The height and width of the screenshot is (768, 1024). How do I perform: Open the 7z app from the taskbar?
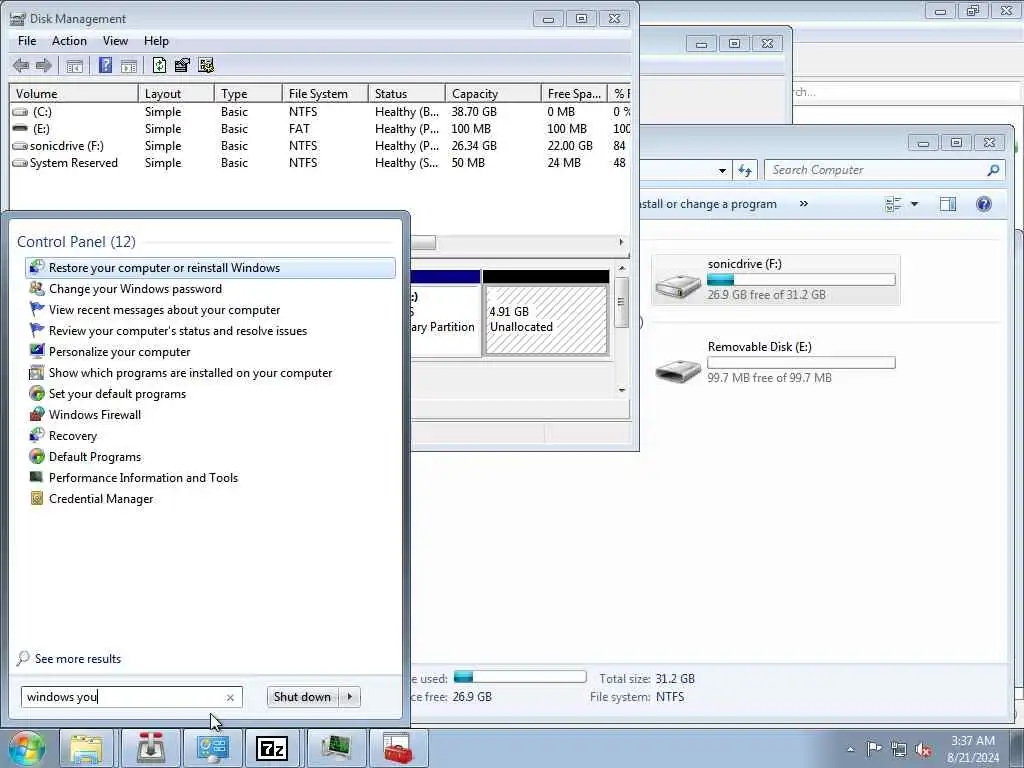coord(272,748)
